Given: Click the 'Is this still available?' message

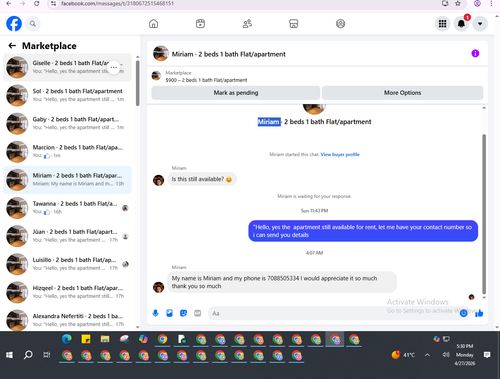Looking at the screenshot, I should 202,179.
